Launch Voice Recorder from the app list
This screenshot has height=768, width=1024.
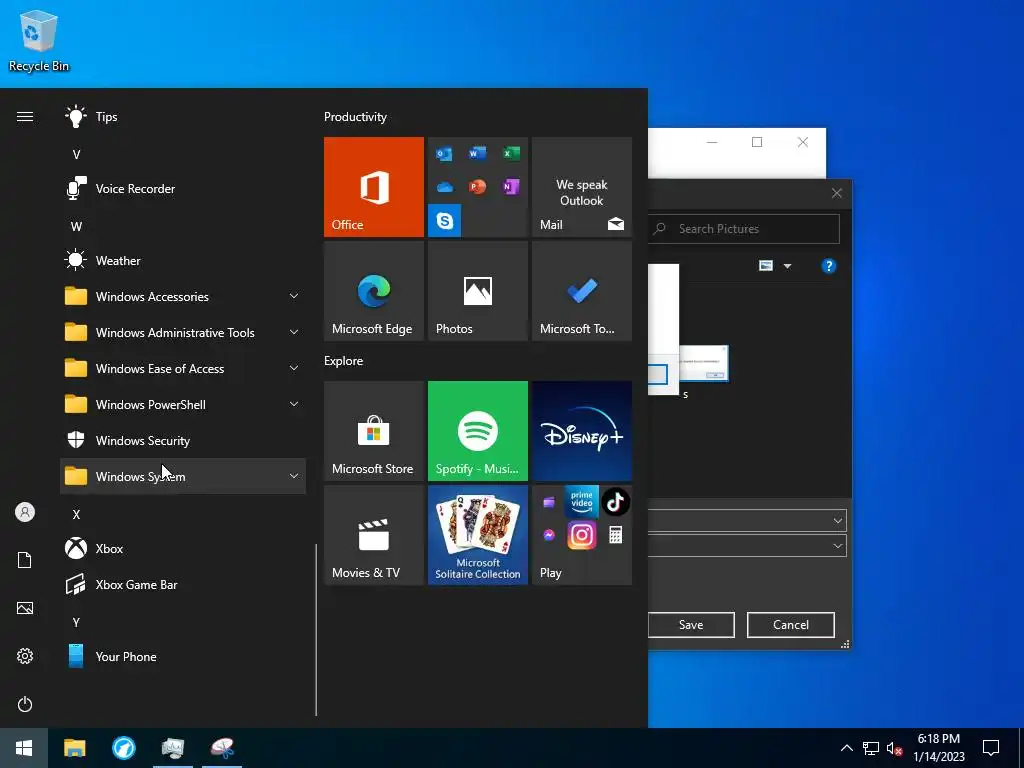pos(183,189)
